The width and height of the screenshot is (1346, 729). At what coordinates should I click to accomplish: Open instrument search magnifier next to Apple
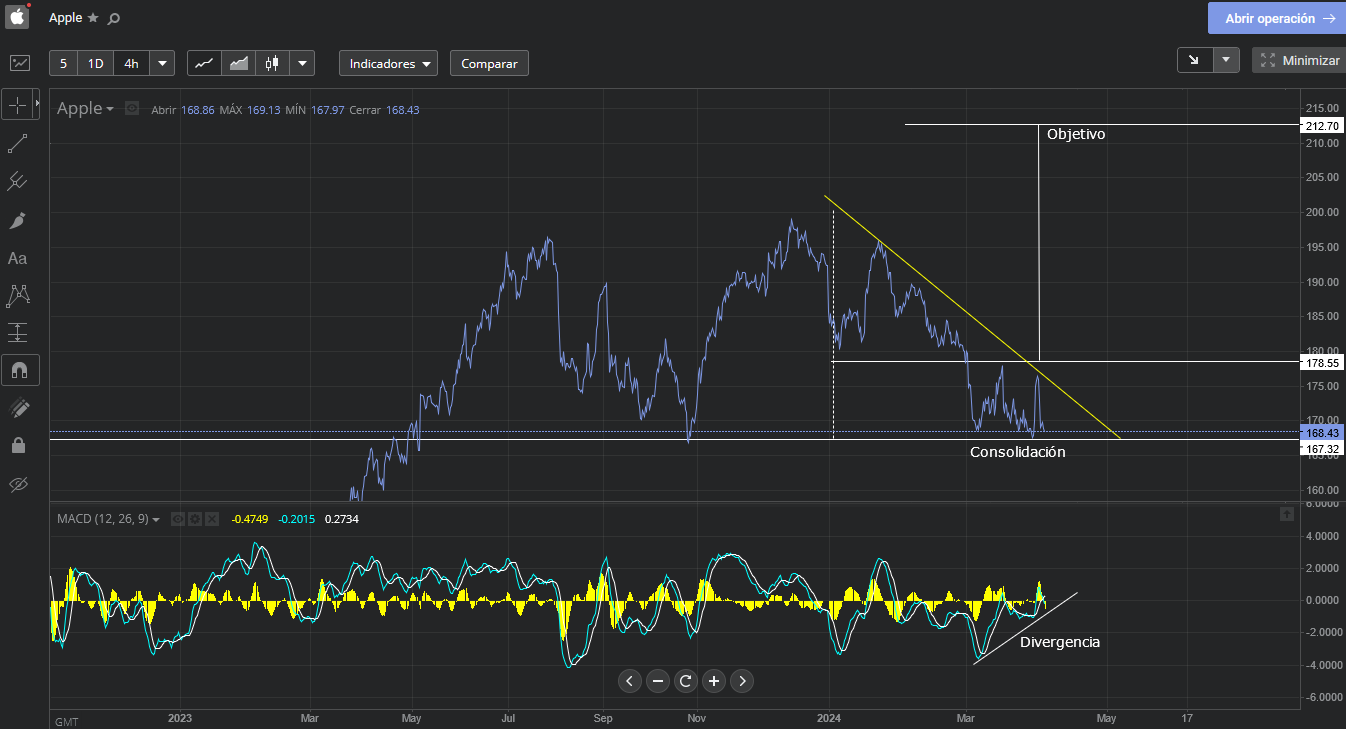113,18
